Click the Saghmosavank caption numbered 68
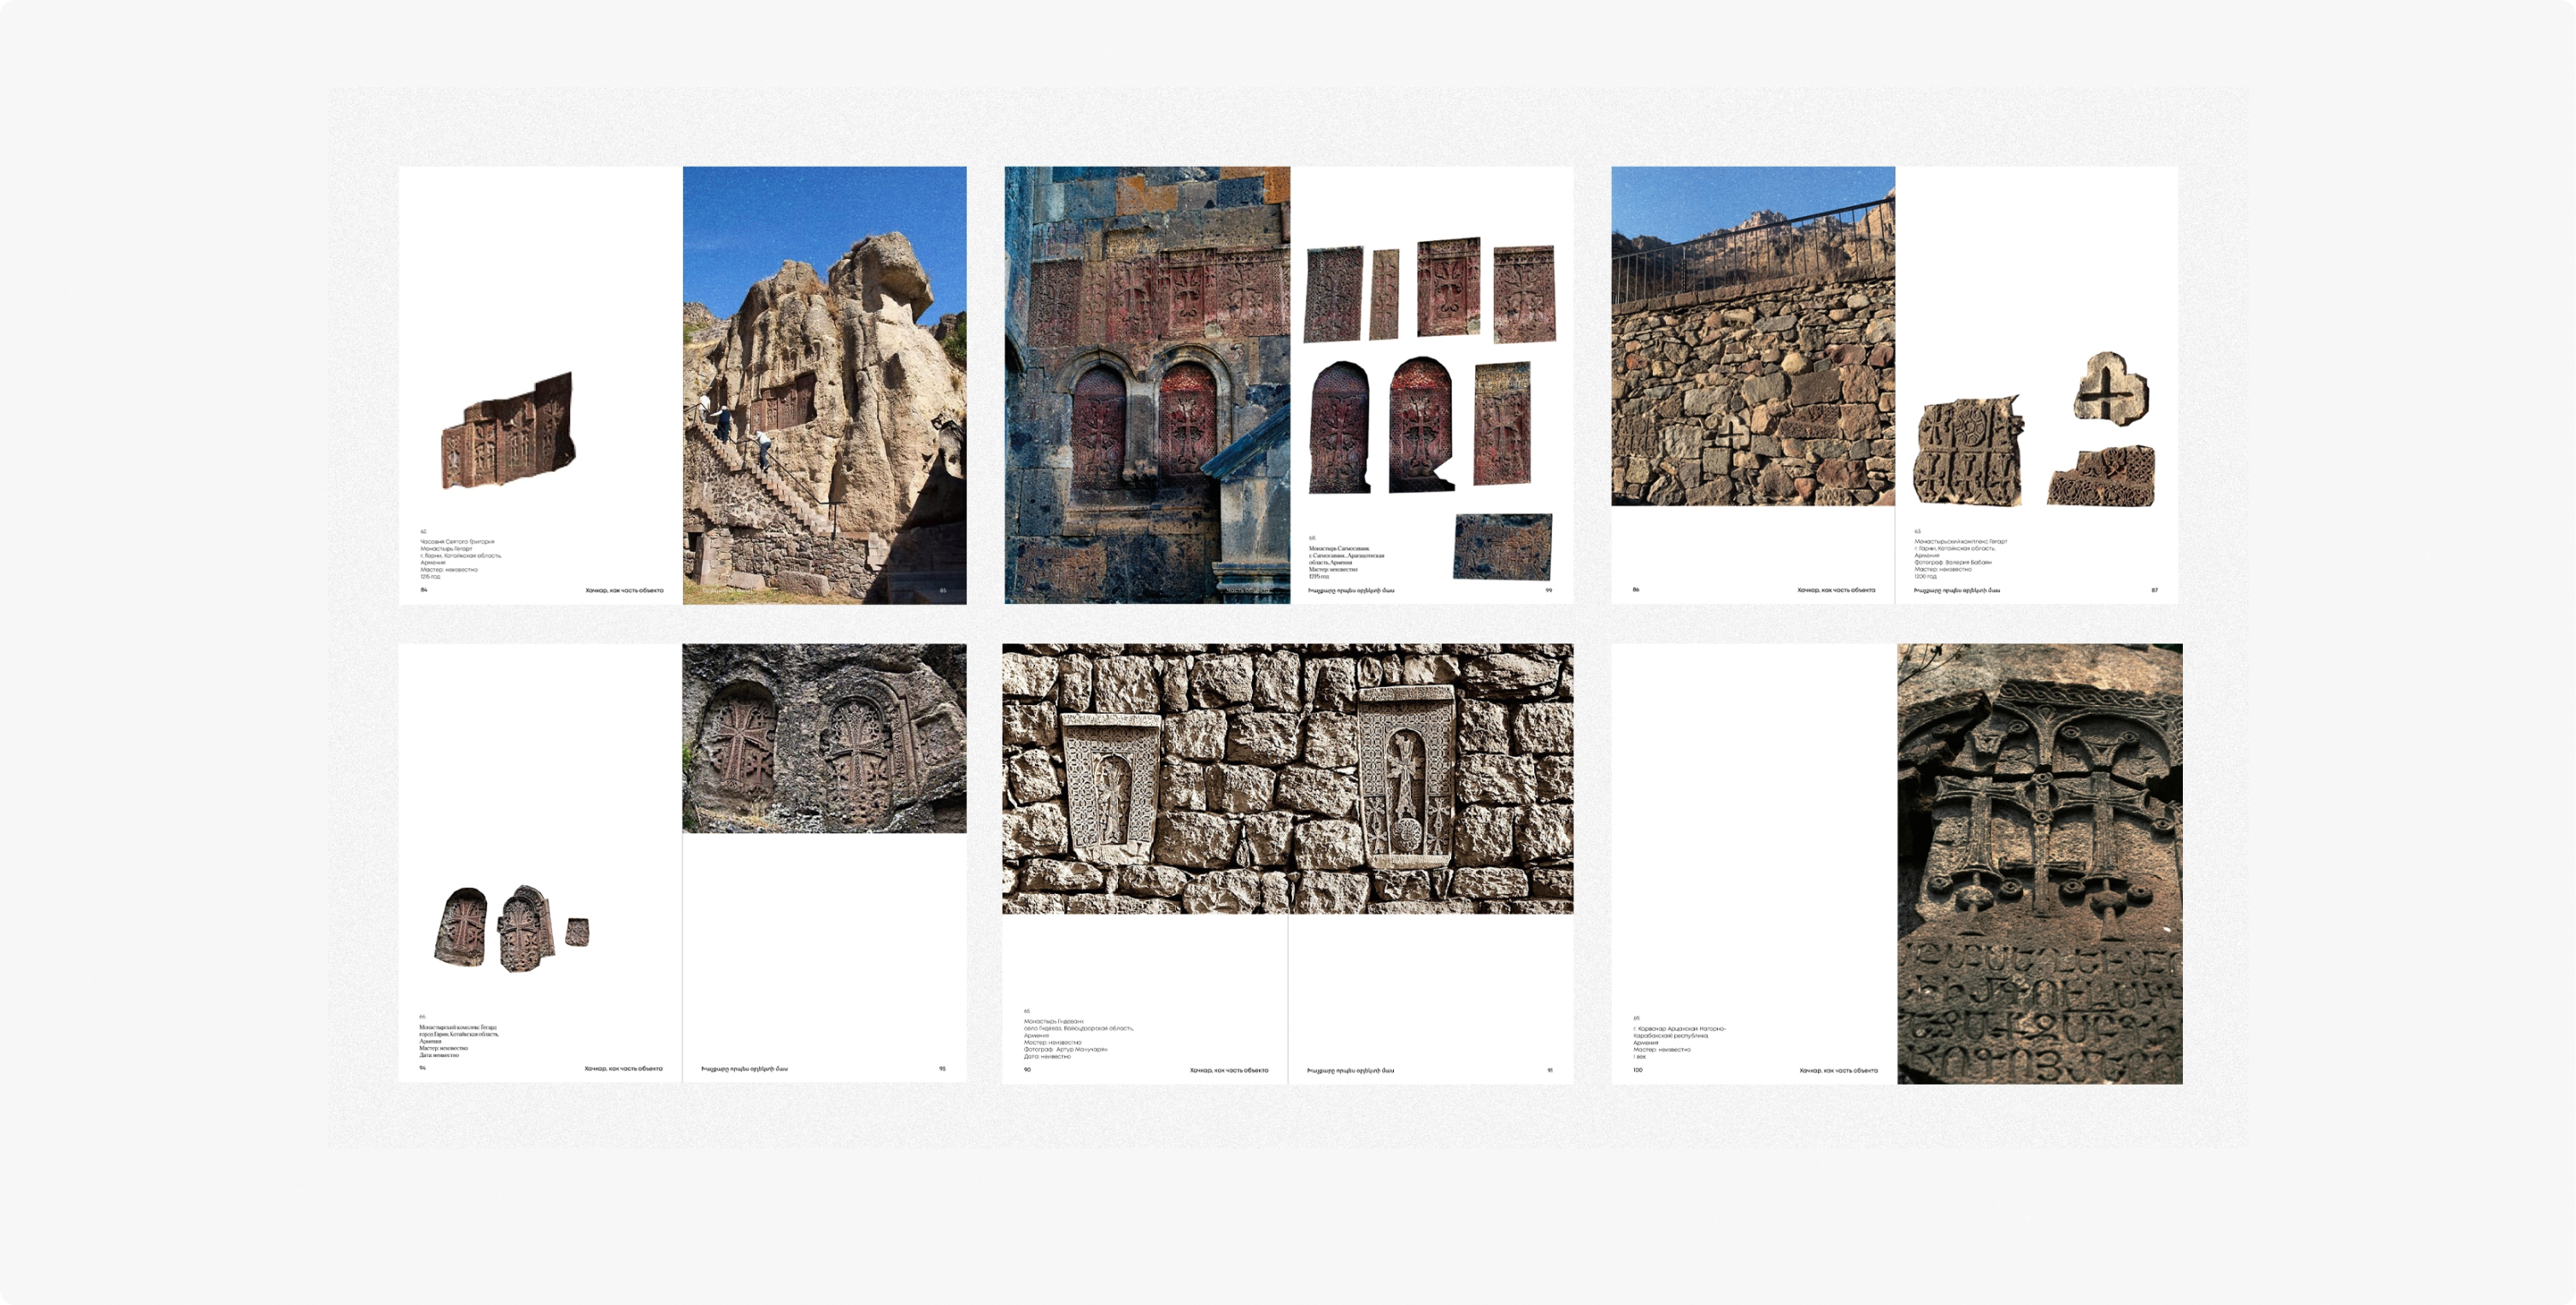The height and width of the screenshot is (1305, 2576). (1346, 560)
